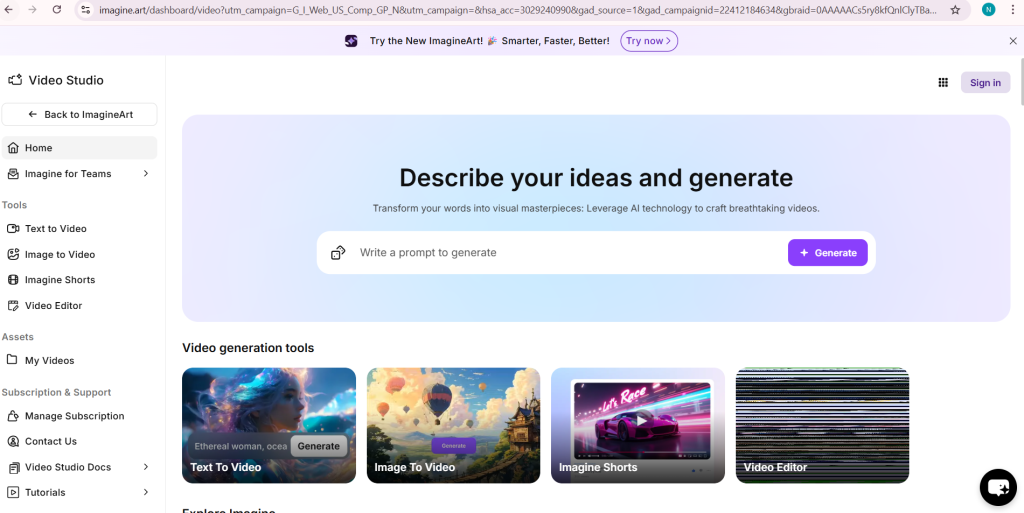The height and width of the screenshot is (513, 1024).
Task: Click the browser profile avatar icon
Action: click(988, 10)
